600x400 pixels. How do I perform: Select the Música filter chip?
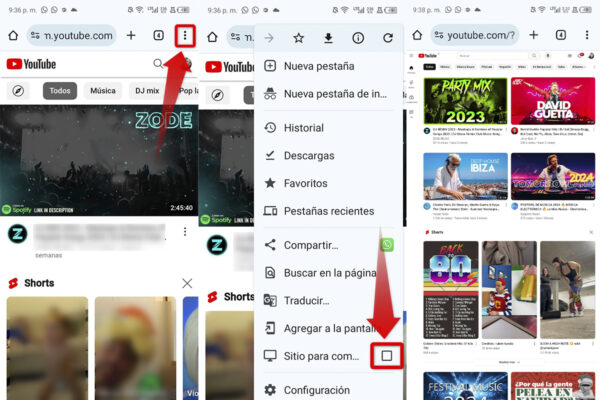(103, 91)
